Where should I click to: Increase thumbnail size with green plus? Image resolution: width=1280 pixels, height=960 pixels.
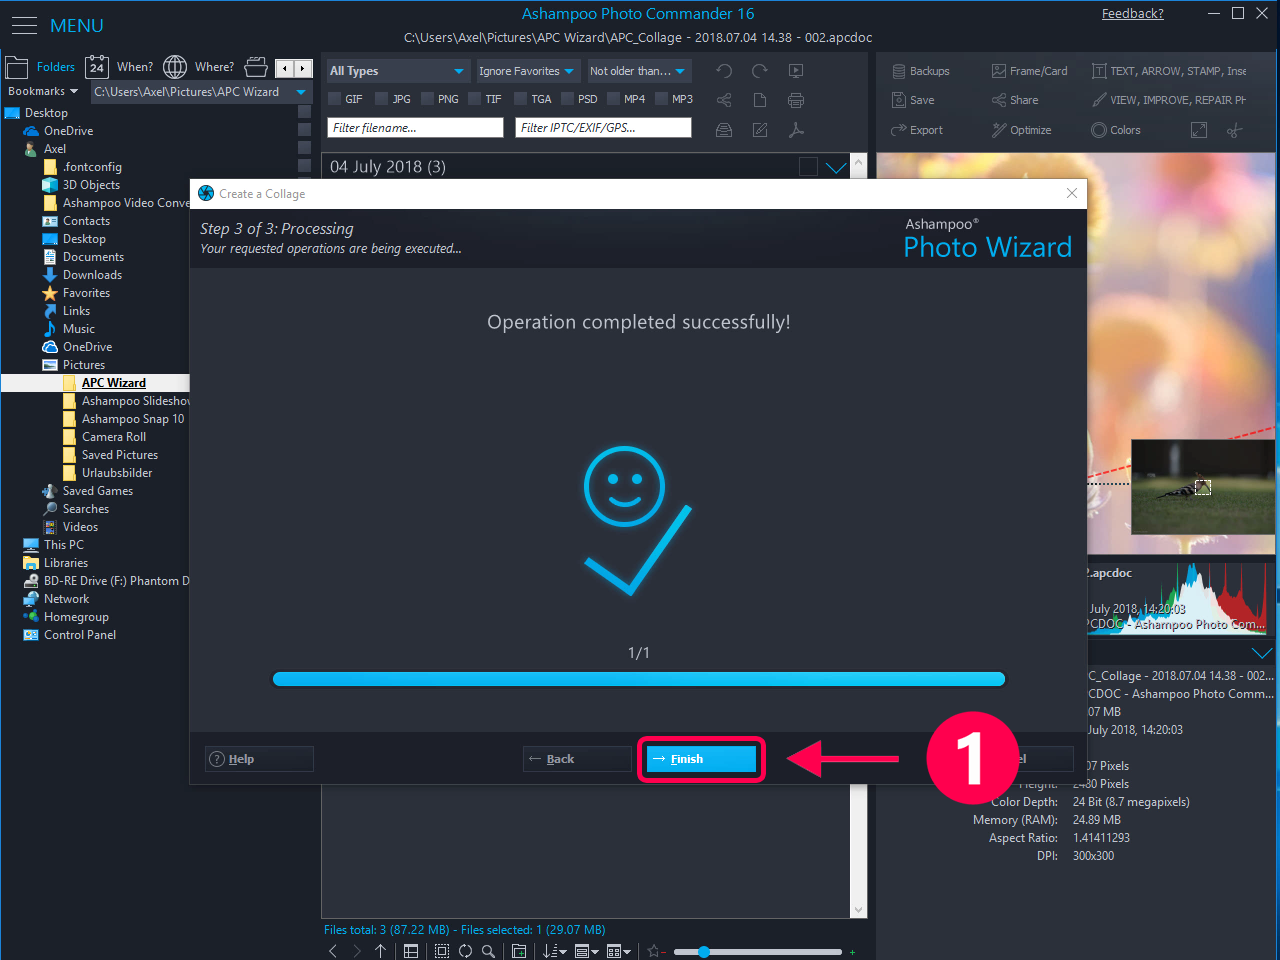tap(852, 952)
